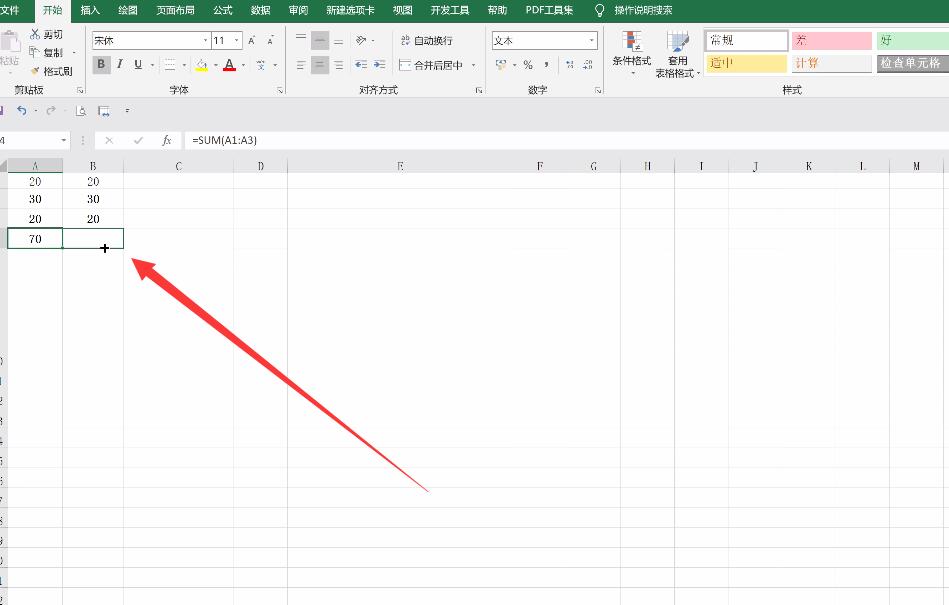The image size is (949, 605).
Task: Open the Name Box dropdown arrow
Action: point(64,140)
